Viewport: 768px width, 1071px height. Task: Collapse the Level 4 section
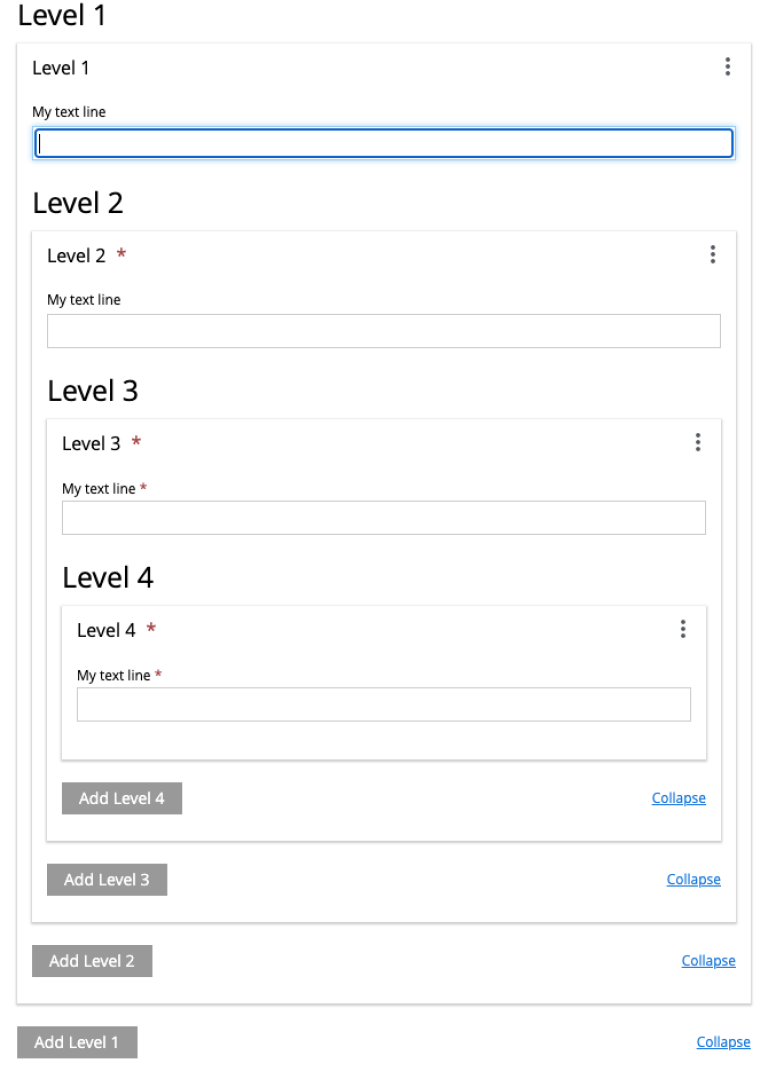click(x=678, y=798)
